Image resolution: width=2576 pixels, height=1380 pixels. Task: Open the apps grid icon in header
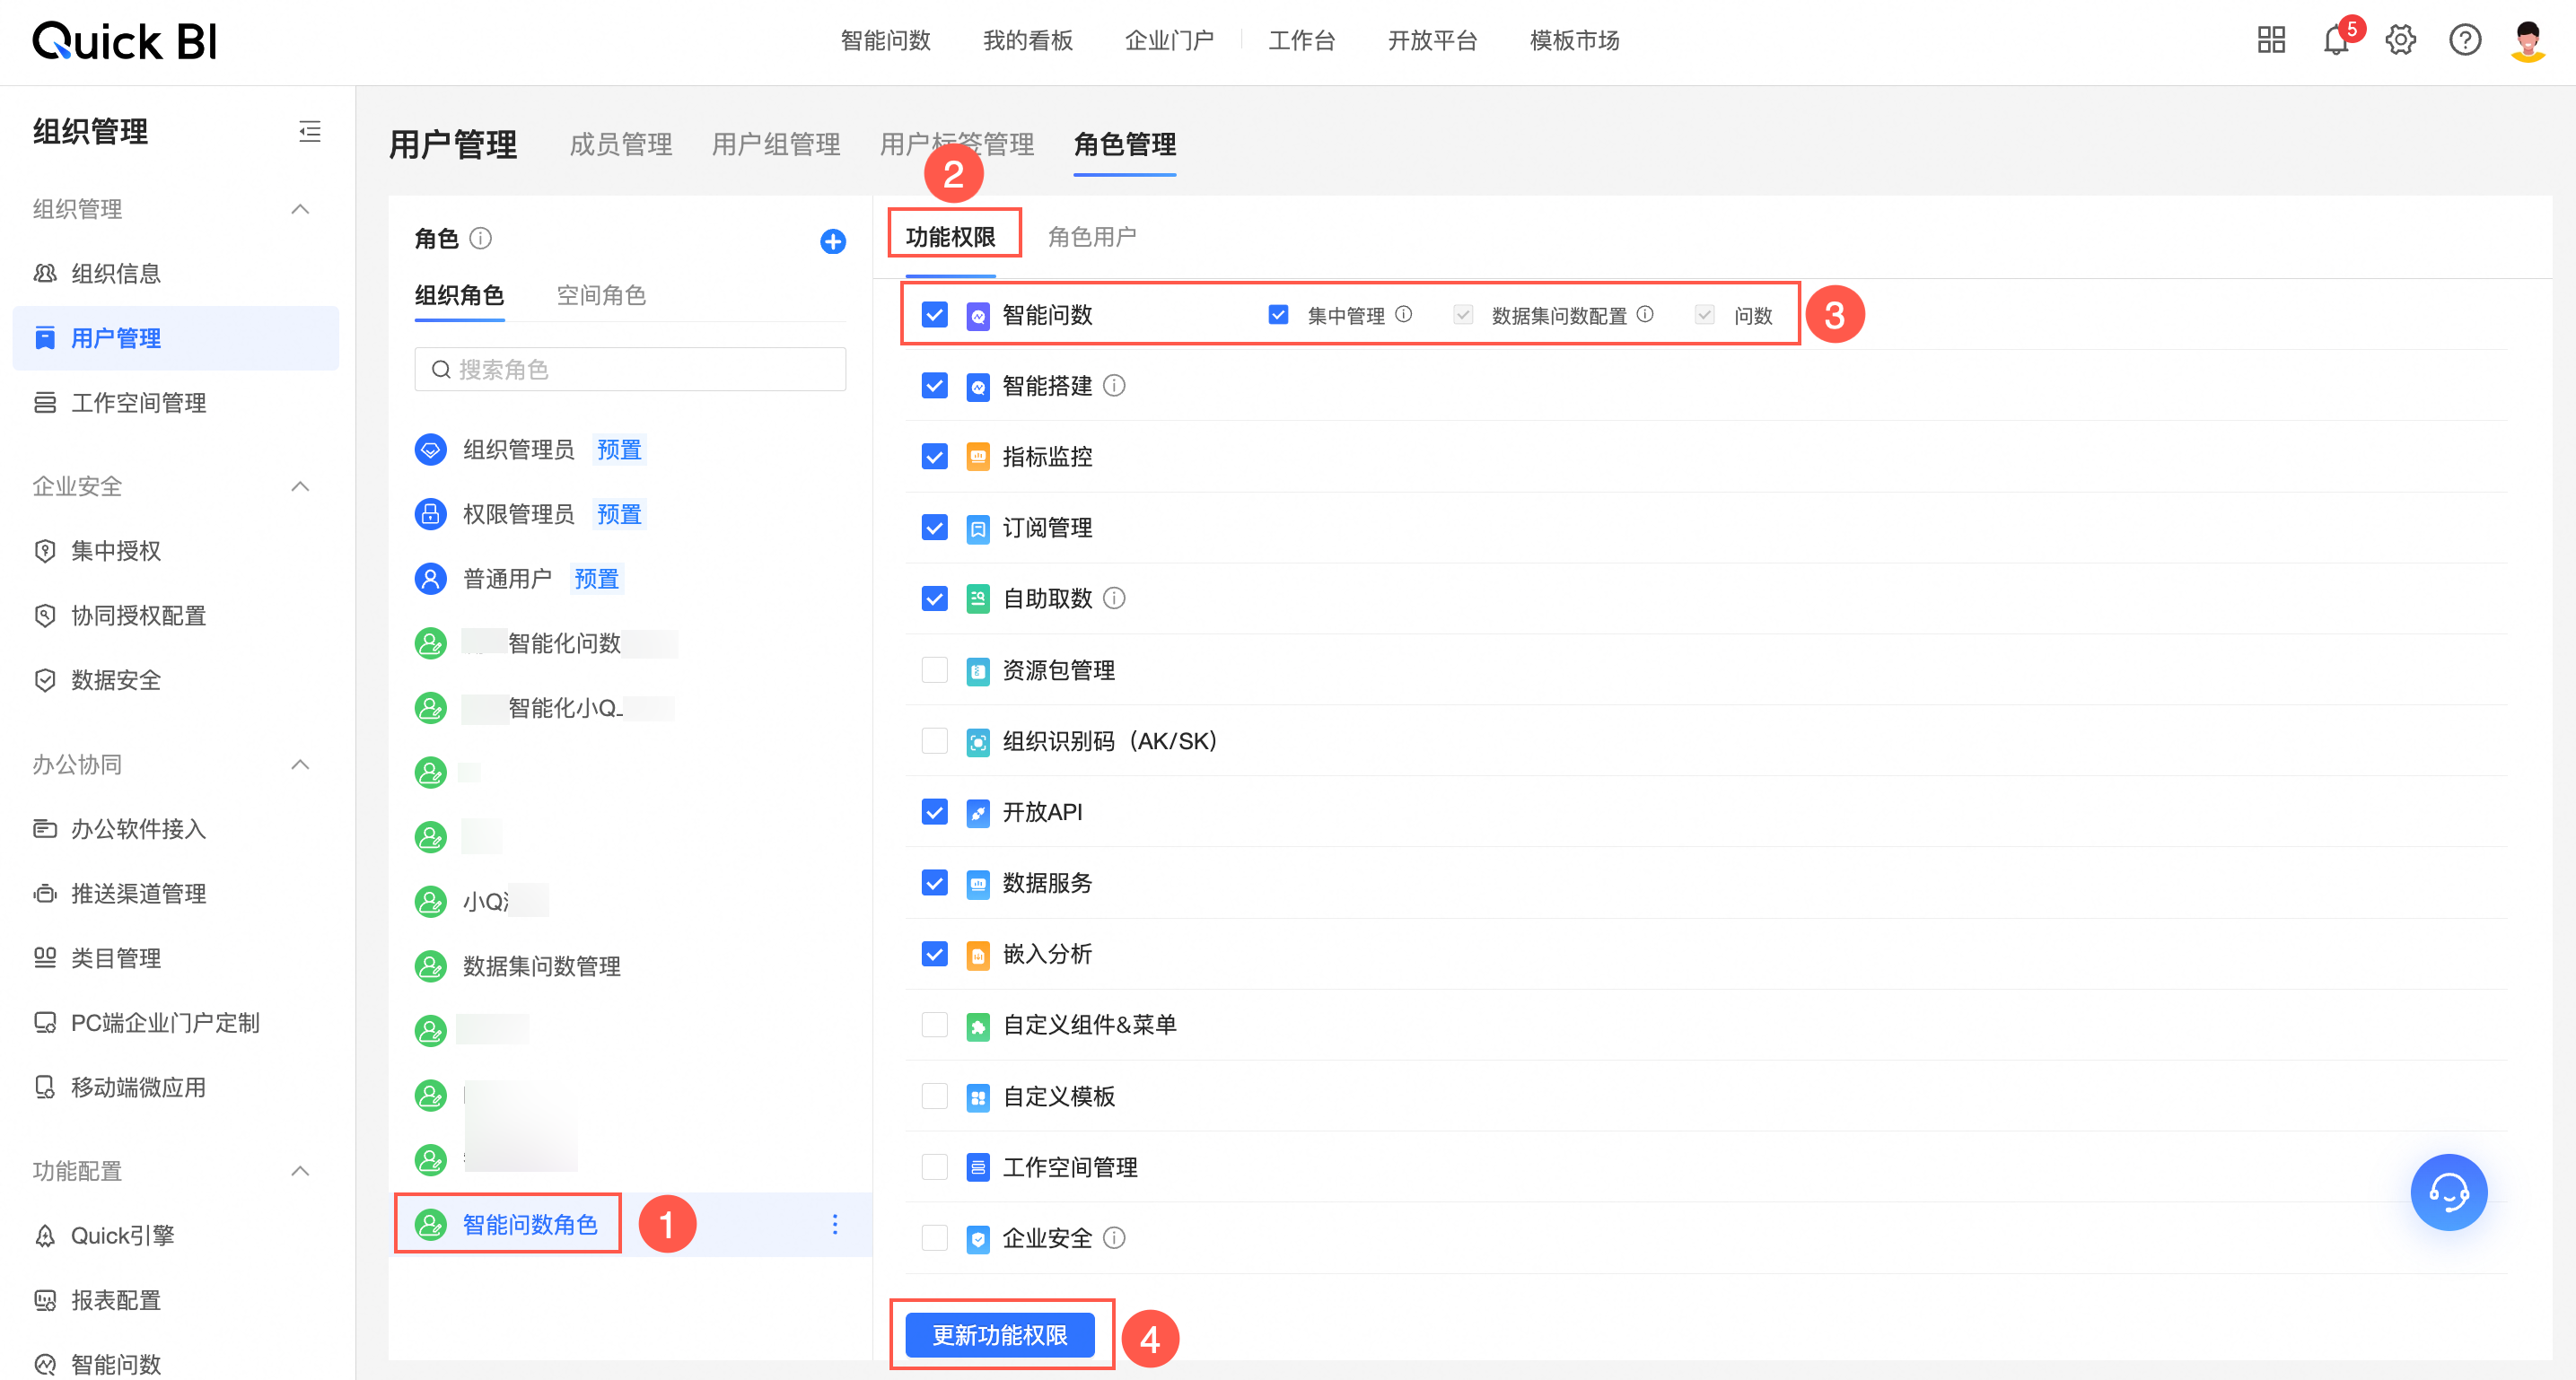2271,40
